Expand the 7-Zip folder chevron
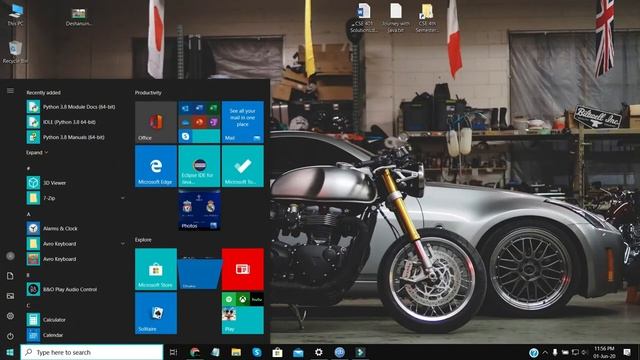 click(x=122, y=198)
